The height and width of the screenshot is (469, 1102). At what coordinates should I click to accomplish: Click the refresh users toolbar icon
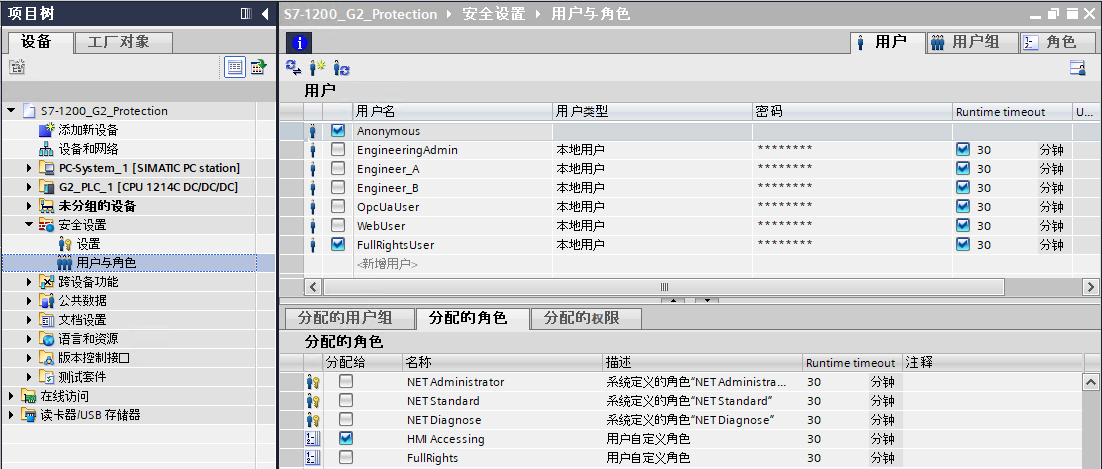(342, 68)
